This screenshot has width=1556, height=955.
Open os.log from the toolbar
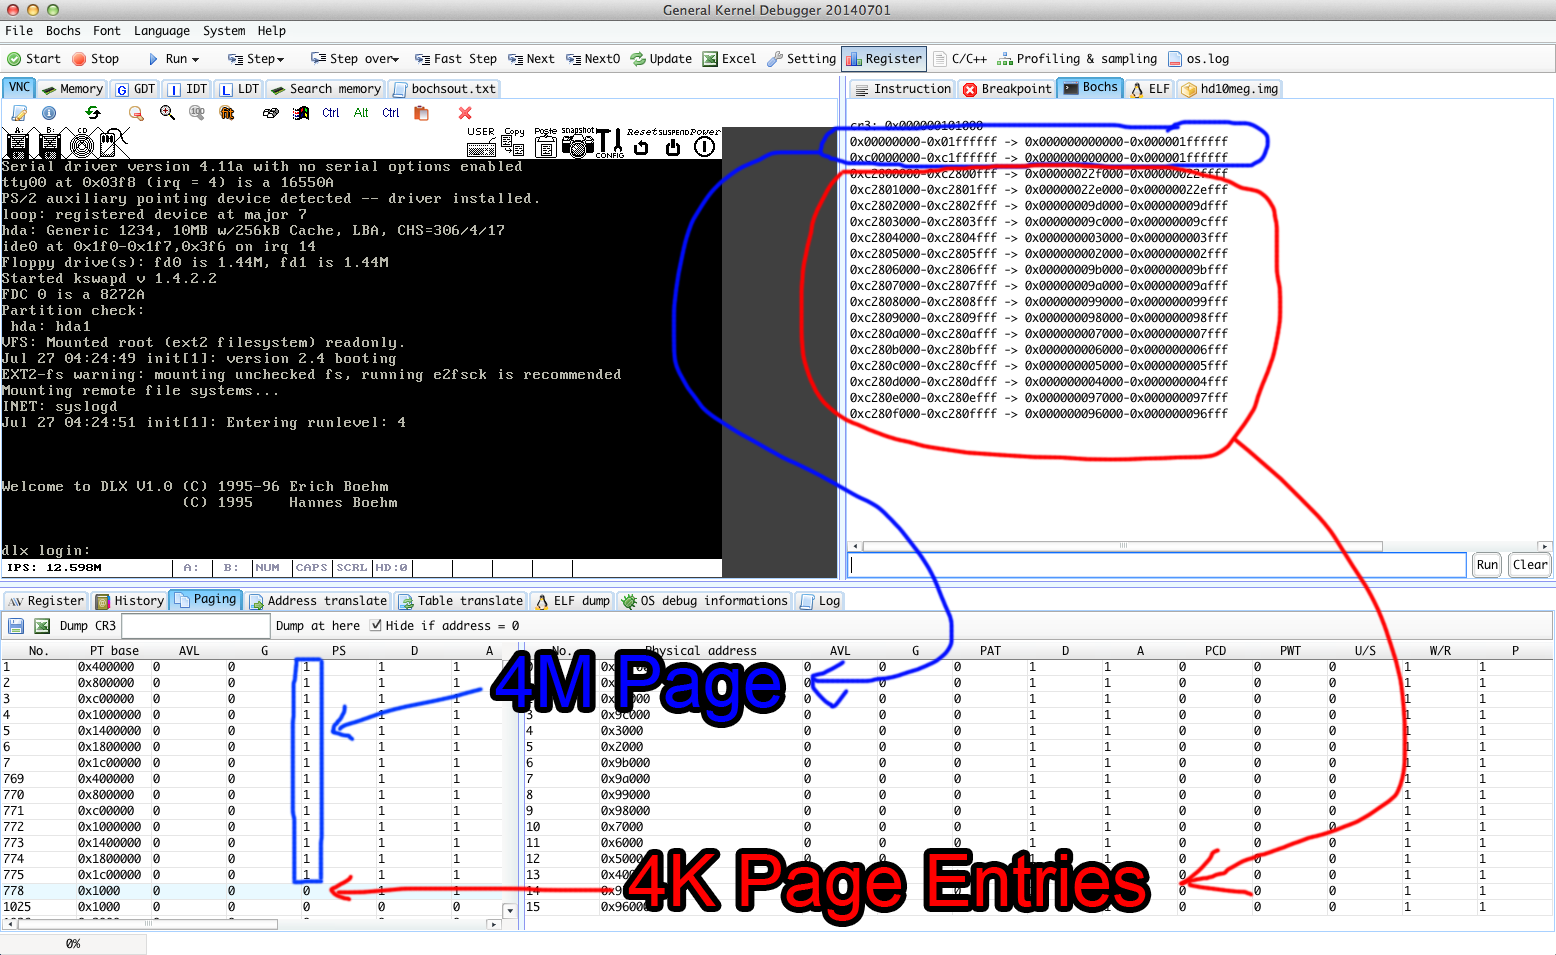(x=1199, y=59)
